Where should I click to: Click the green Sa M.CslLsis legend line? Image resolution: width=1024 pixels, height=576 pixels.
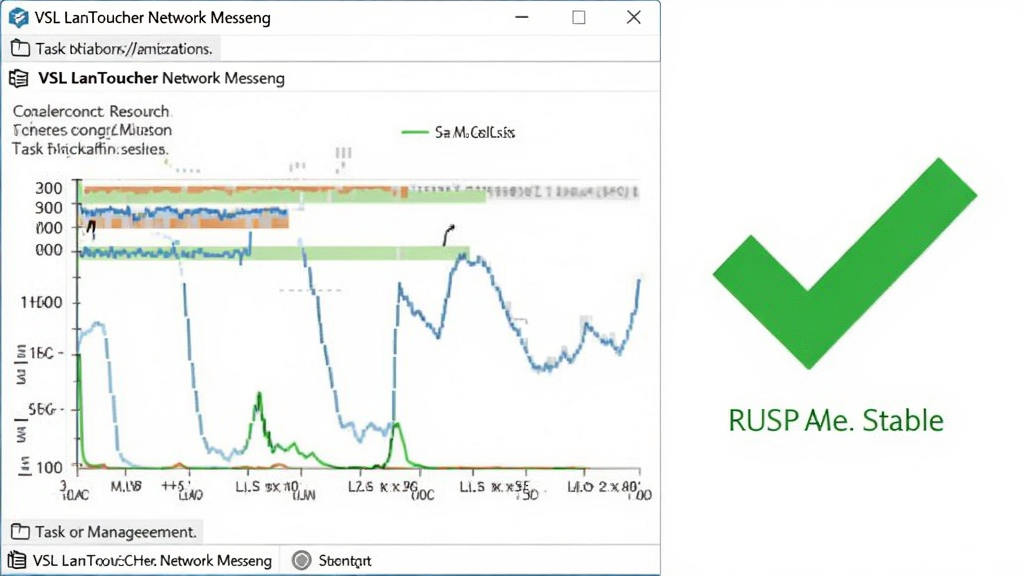coord(415,133)
